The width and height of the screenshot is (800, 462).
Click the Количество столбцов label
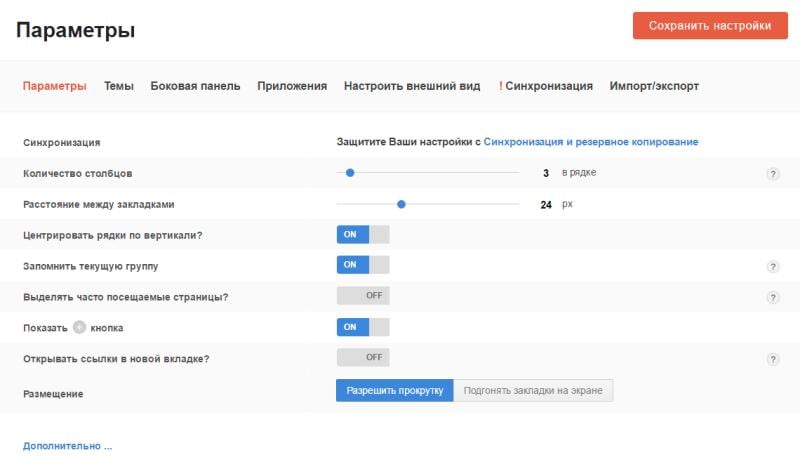[x=78, y=173]
